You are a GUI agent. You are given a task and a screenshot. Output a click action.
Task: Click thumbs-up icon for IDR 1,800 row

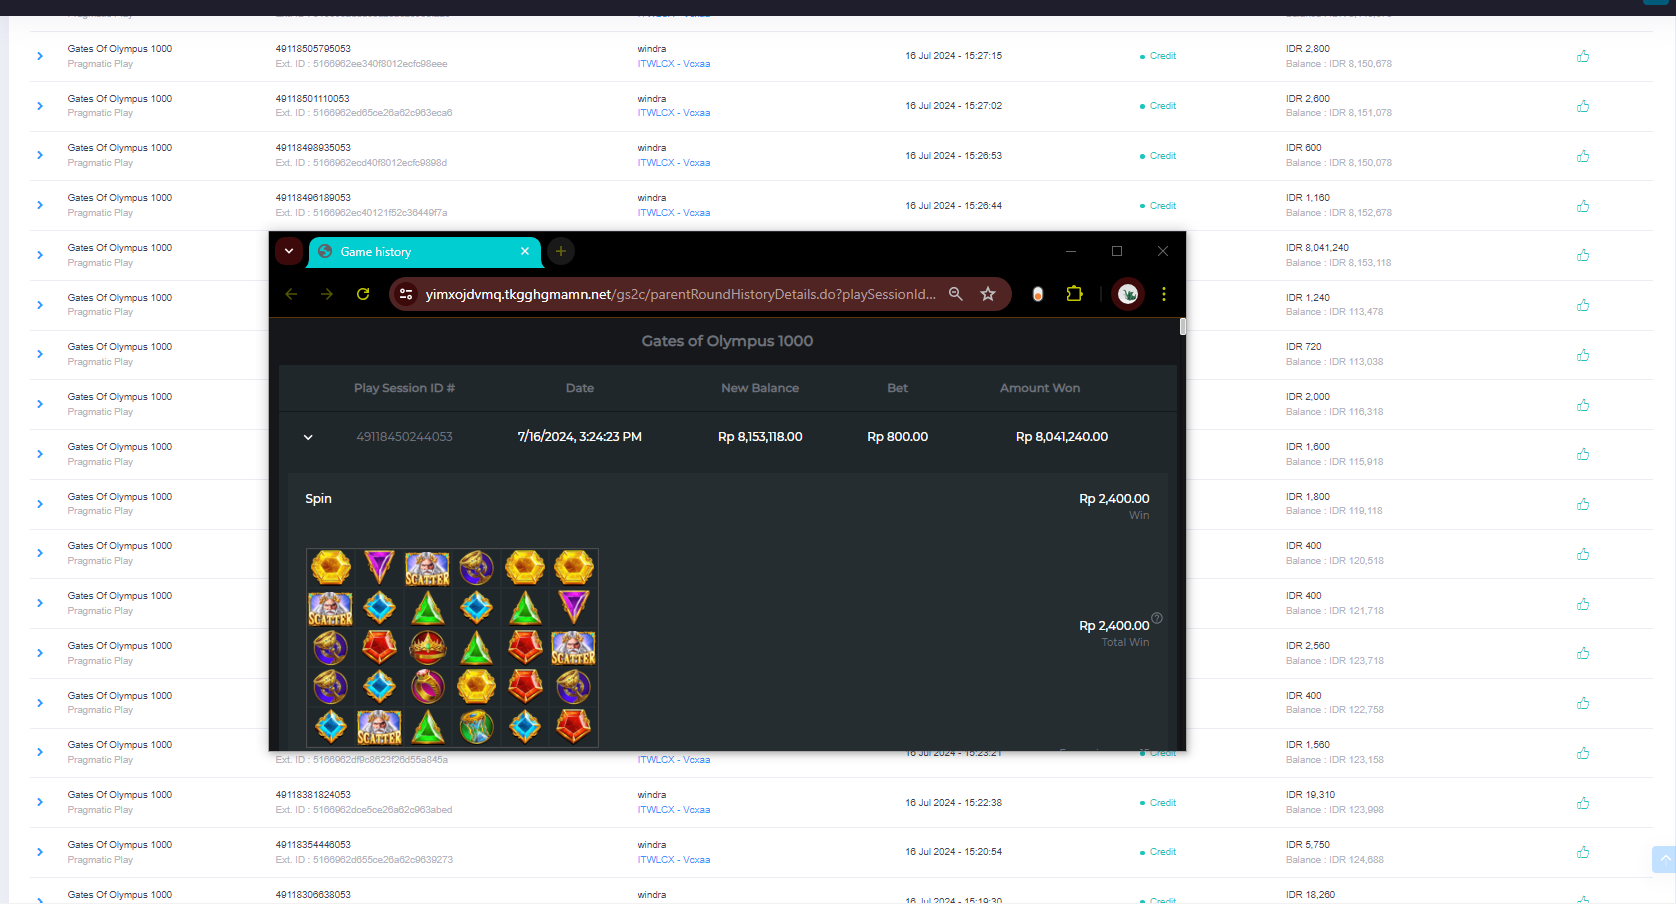pyautogui.click(x=1583, y=504)
